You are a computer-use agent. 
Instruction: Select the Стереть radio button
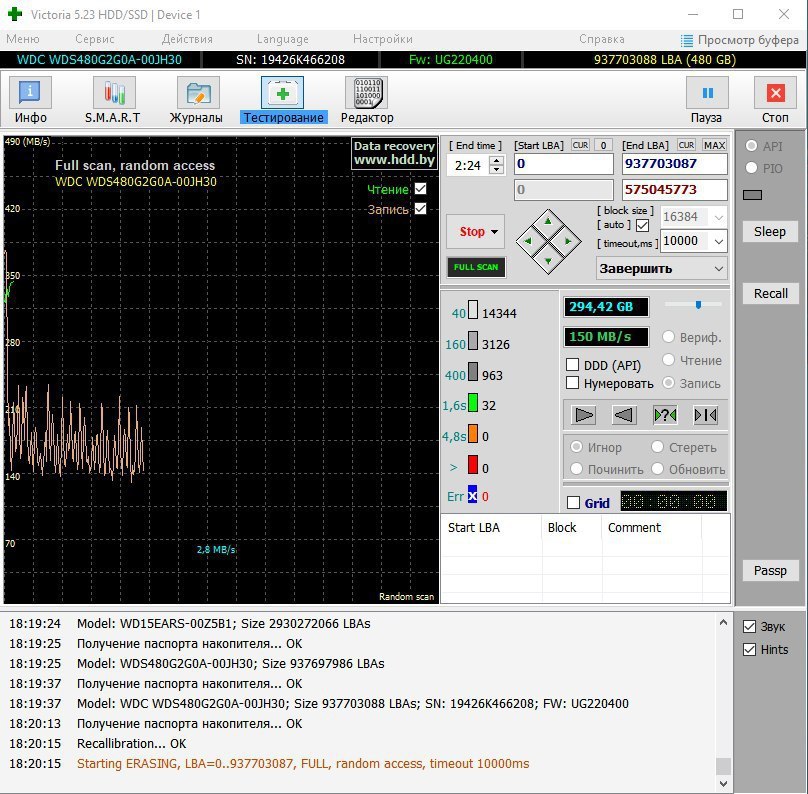(657, 447)
